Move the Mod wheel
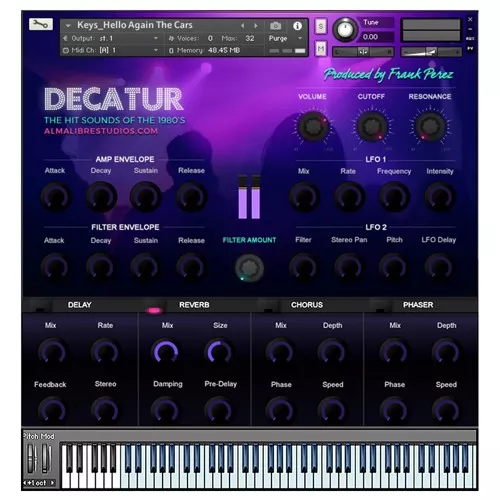500x500 pixels. (x=46, y=459)
